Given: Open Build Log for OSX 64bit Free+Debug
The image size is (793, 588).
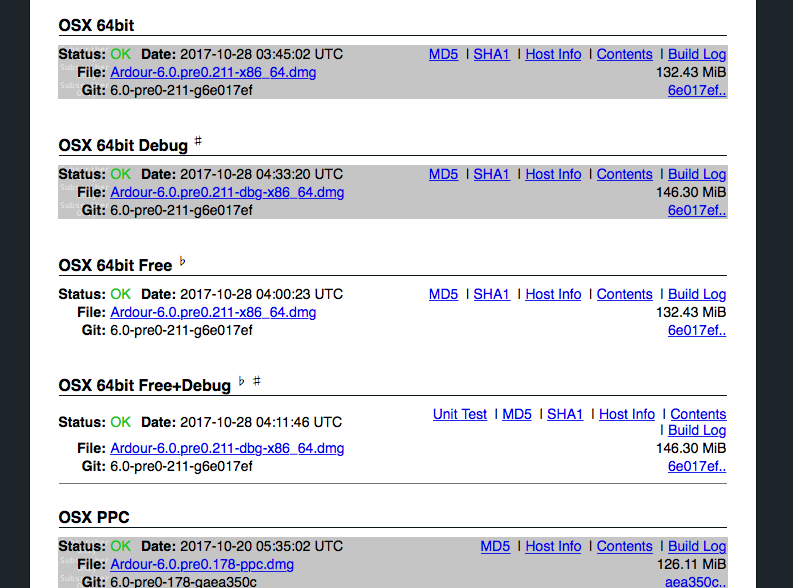Looking at the screenshot, I should [x=697, y=431].
